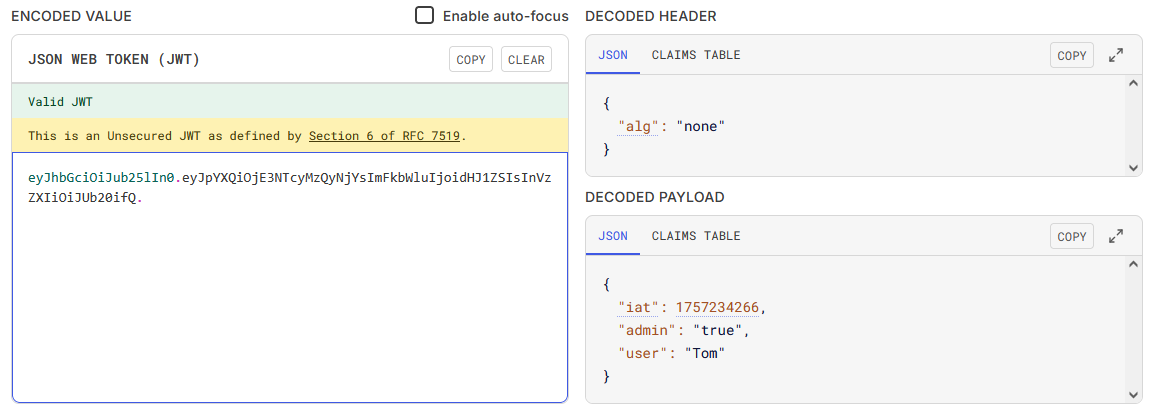Enable the auto-focus checkbox
This screenshot has width=1156, height=414.
coord(425,16)
